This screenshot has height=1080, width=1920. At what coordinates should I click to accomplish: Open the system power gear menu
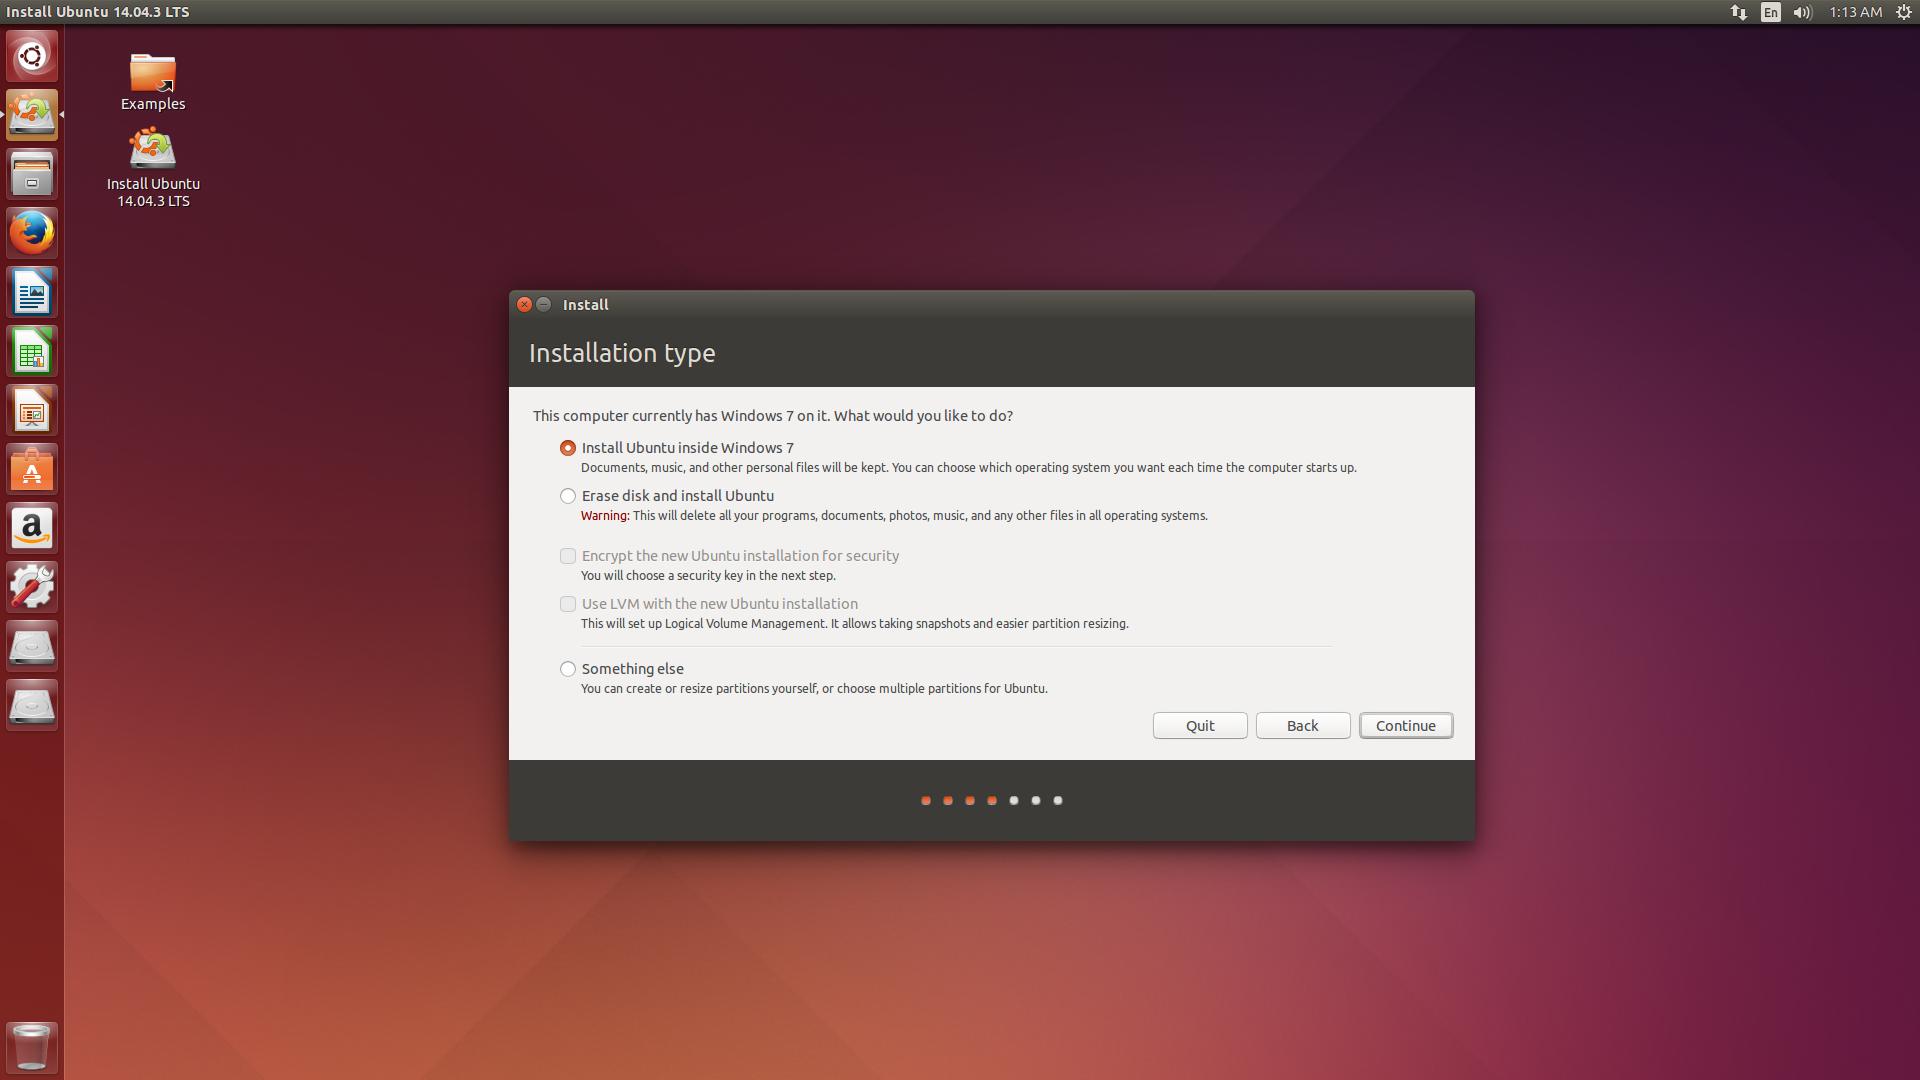click(1904, 12)
